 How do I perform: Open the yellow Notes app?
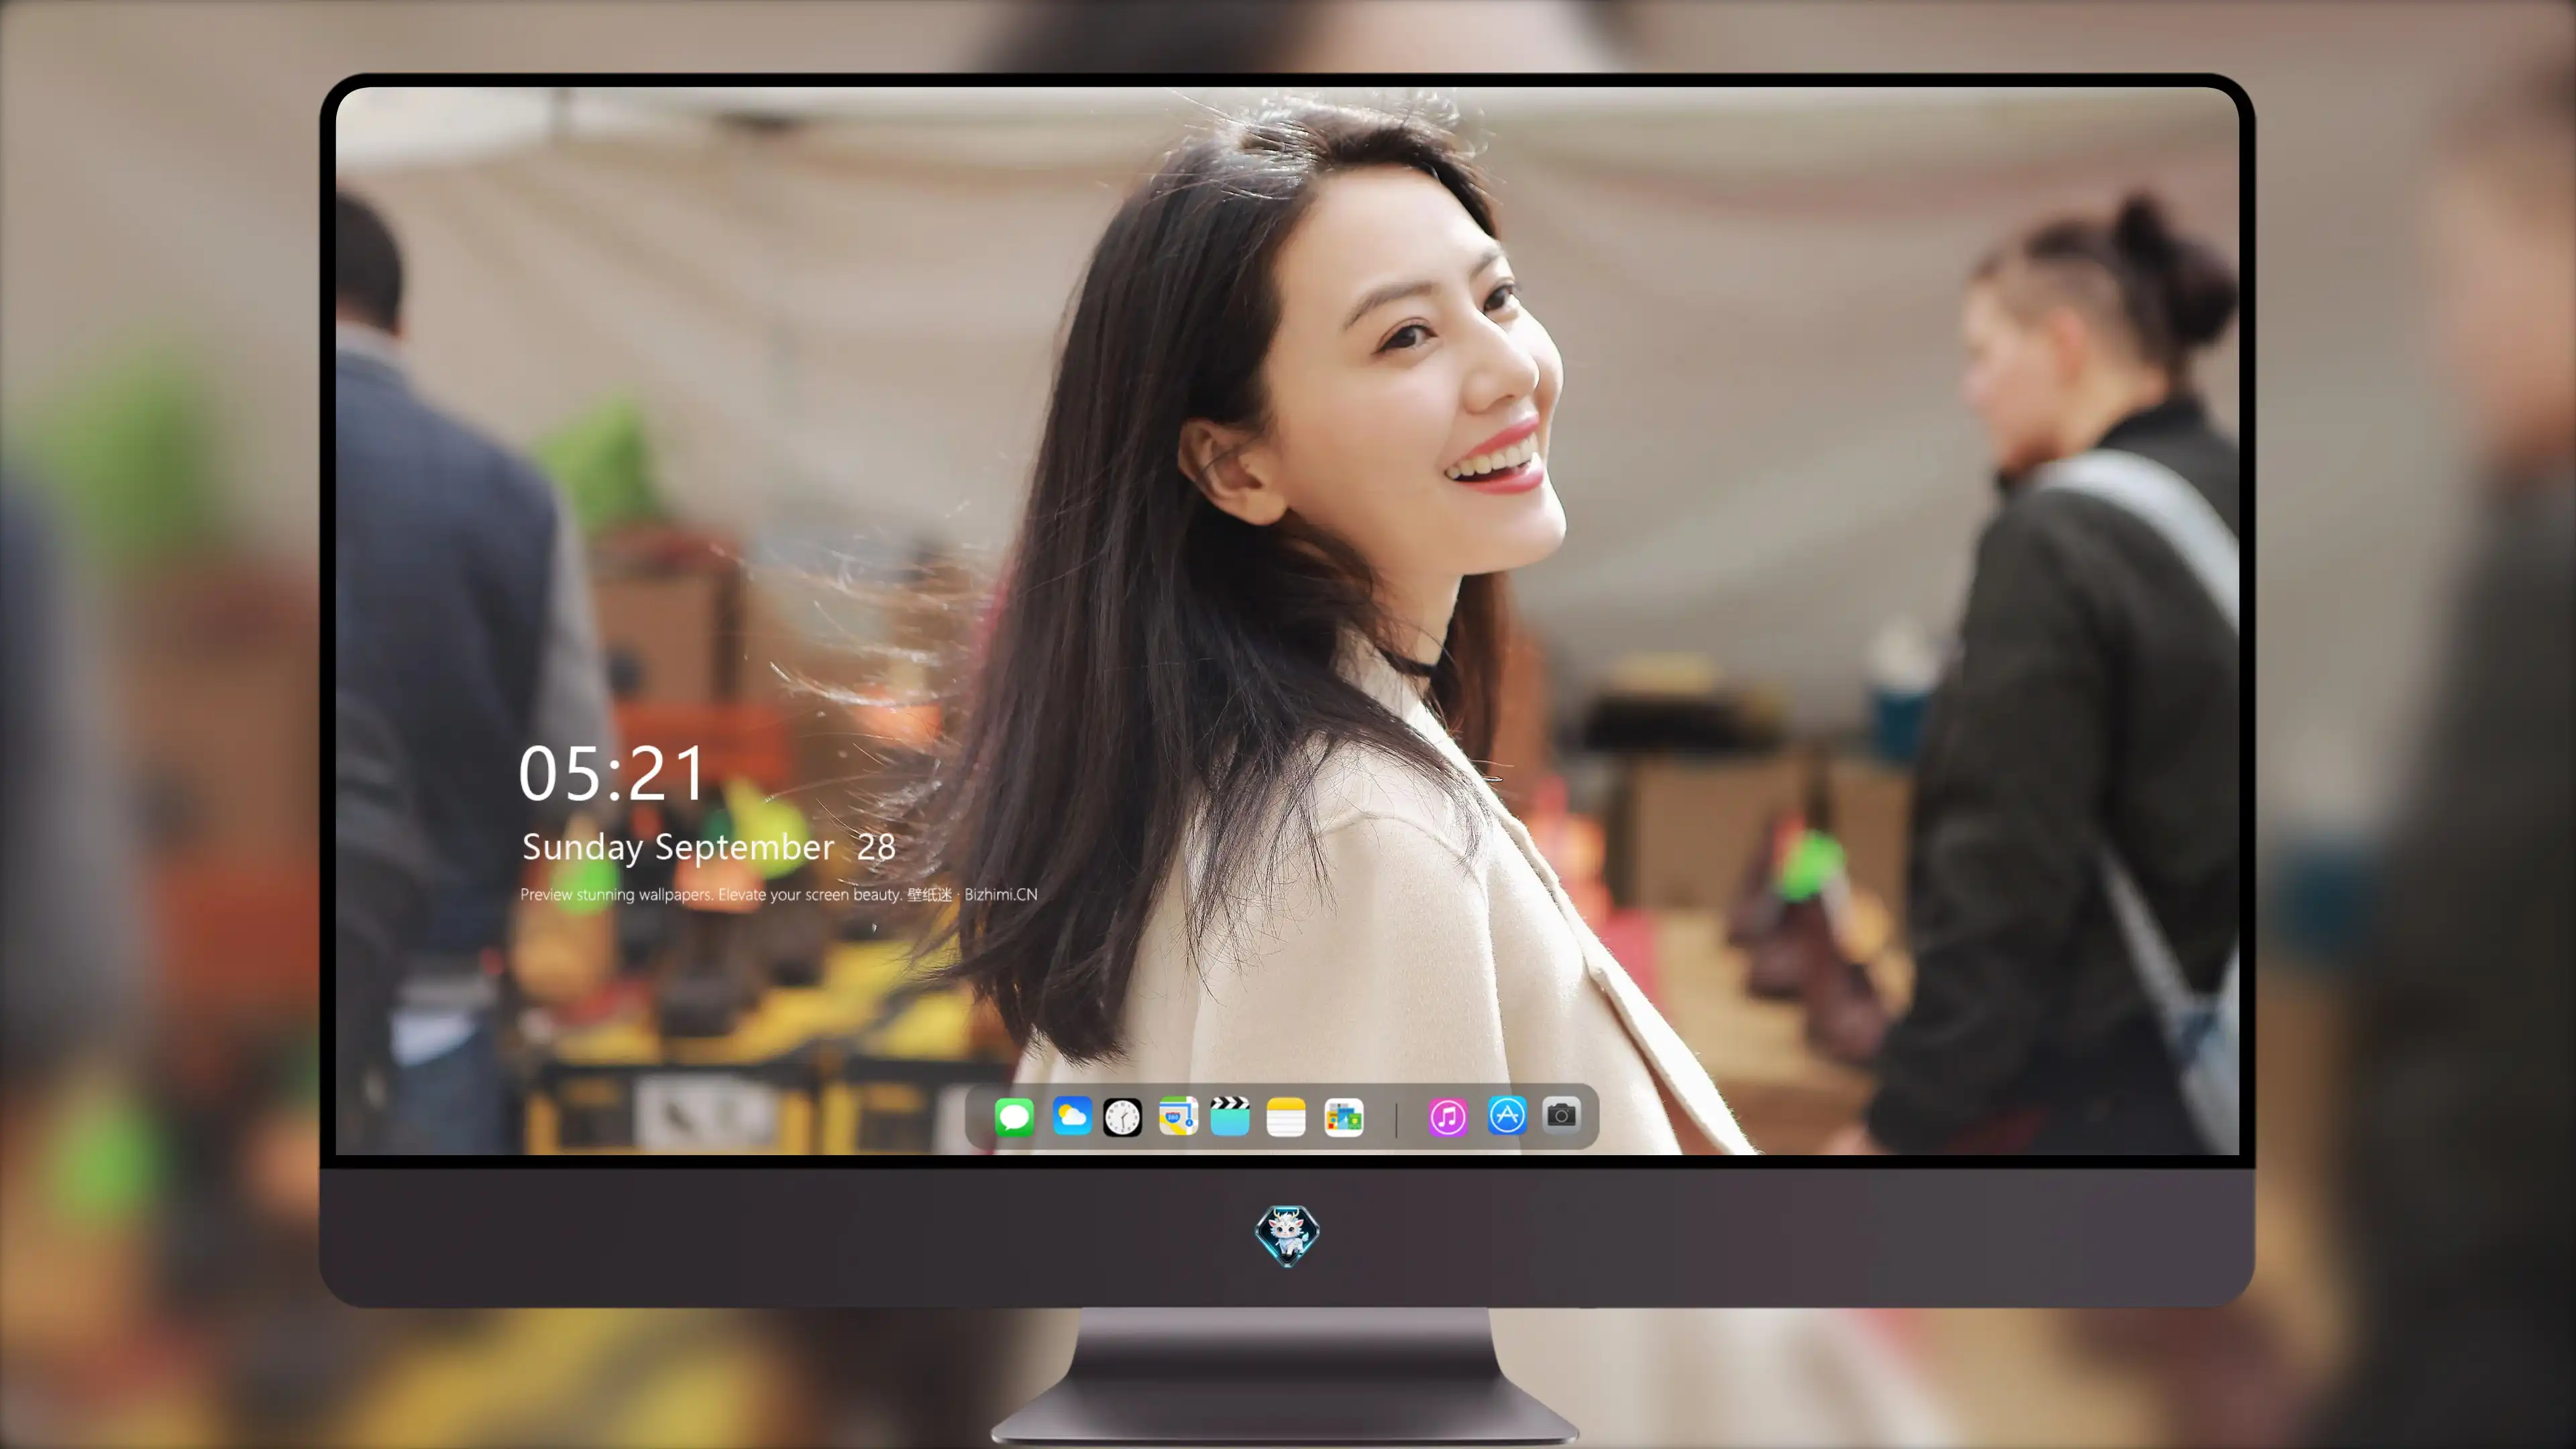coord(1286,1117)
